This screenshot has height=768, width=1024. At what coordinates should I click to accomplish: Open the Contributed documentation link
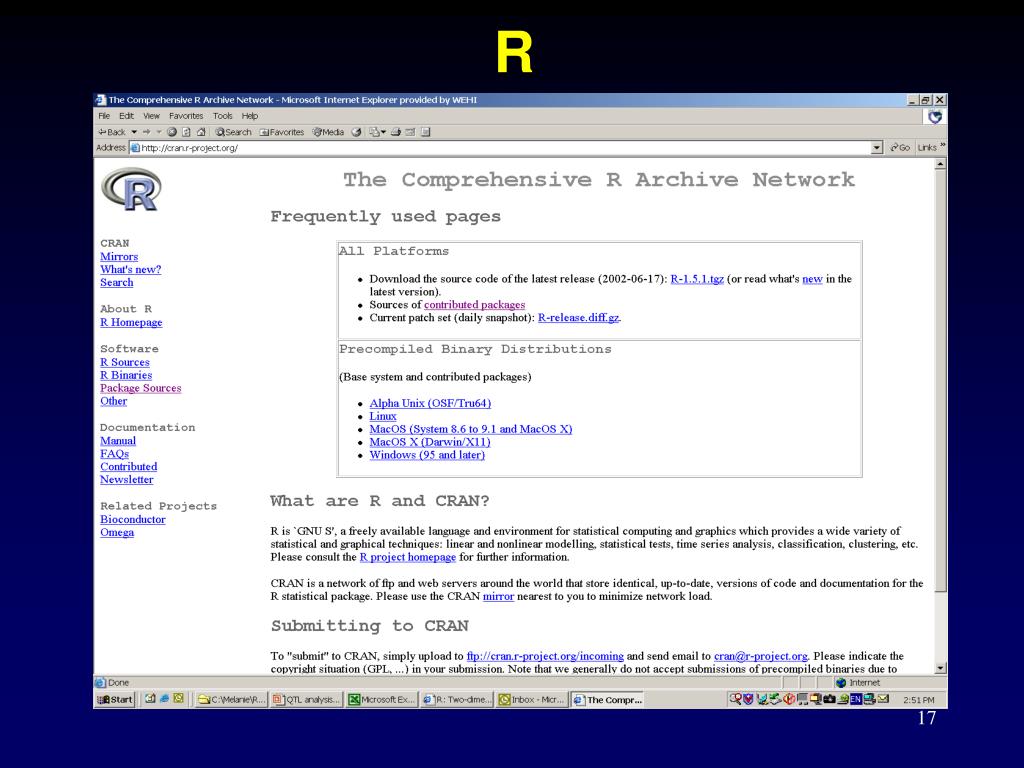pyautogui.click(x=129, y=466)
